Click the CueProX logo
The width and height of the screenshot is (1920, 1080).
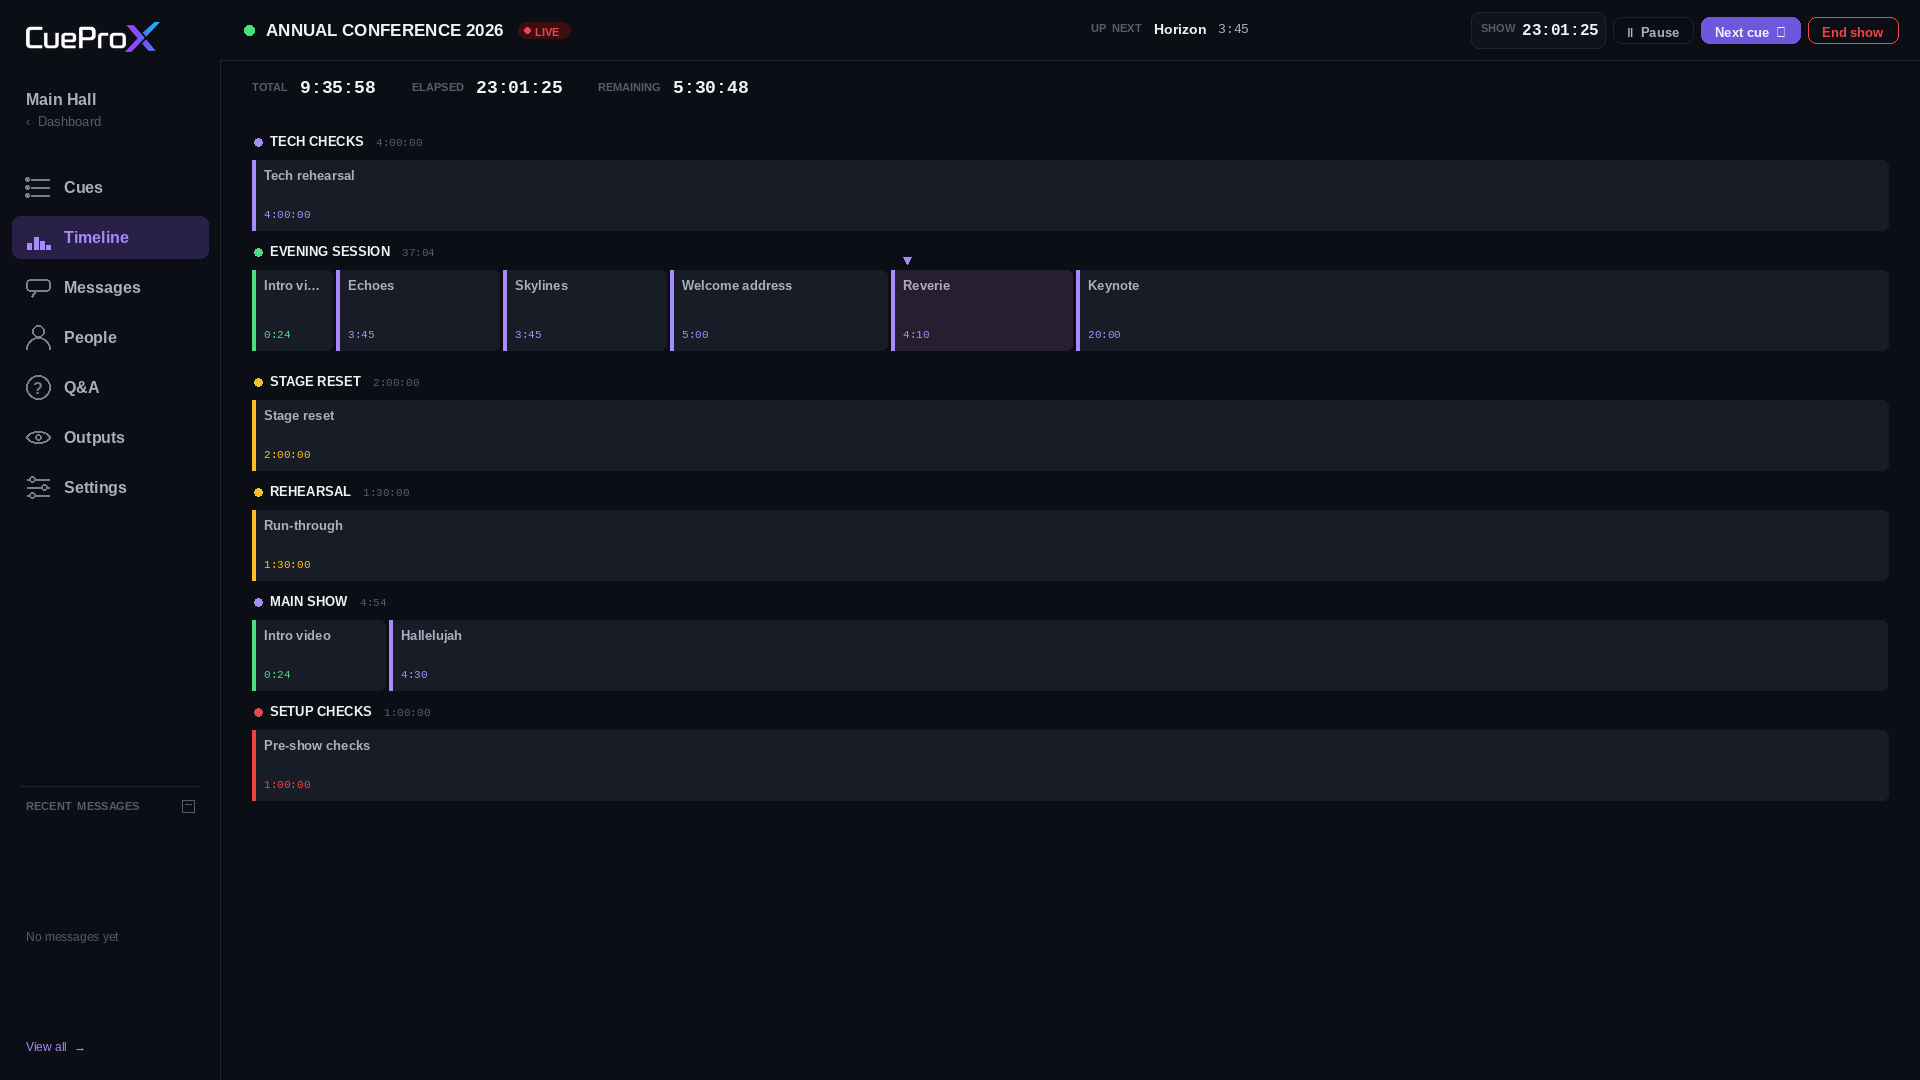pos(92,37)
